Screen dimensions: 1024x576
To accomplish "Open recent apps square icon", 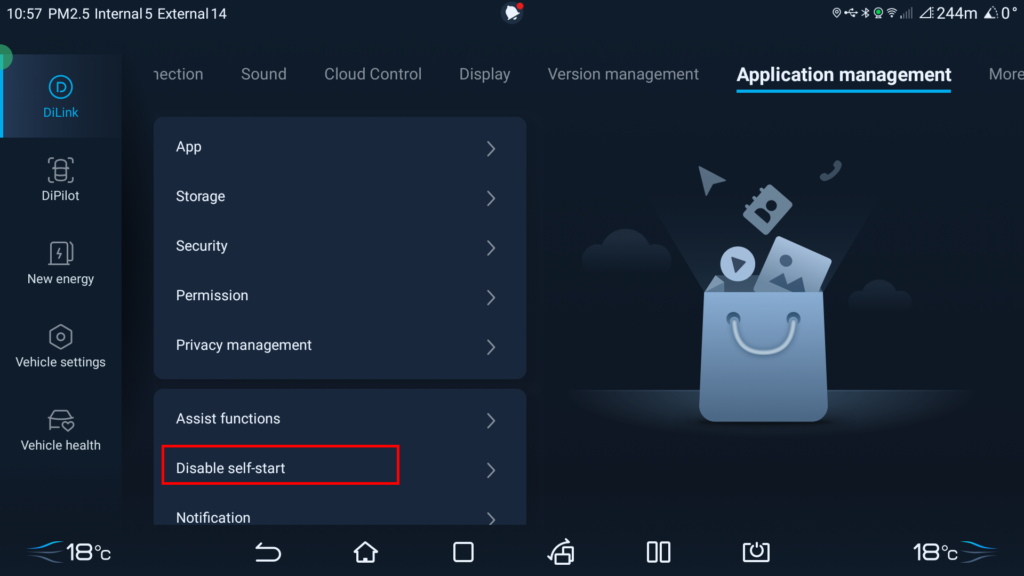I will (x=463, y=552).
